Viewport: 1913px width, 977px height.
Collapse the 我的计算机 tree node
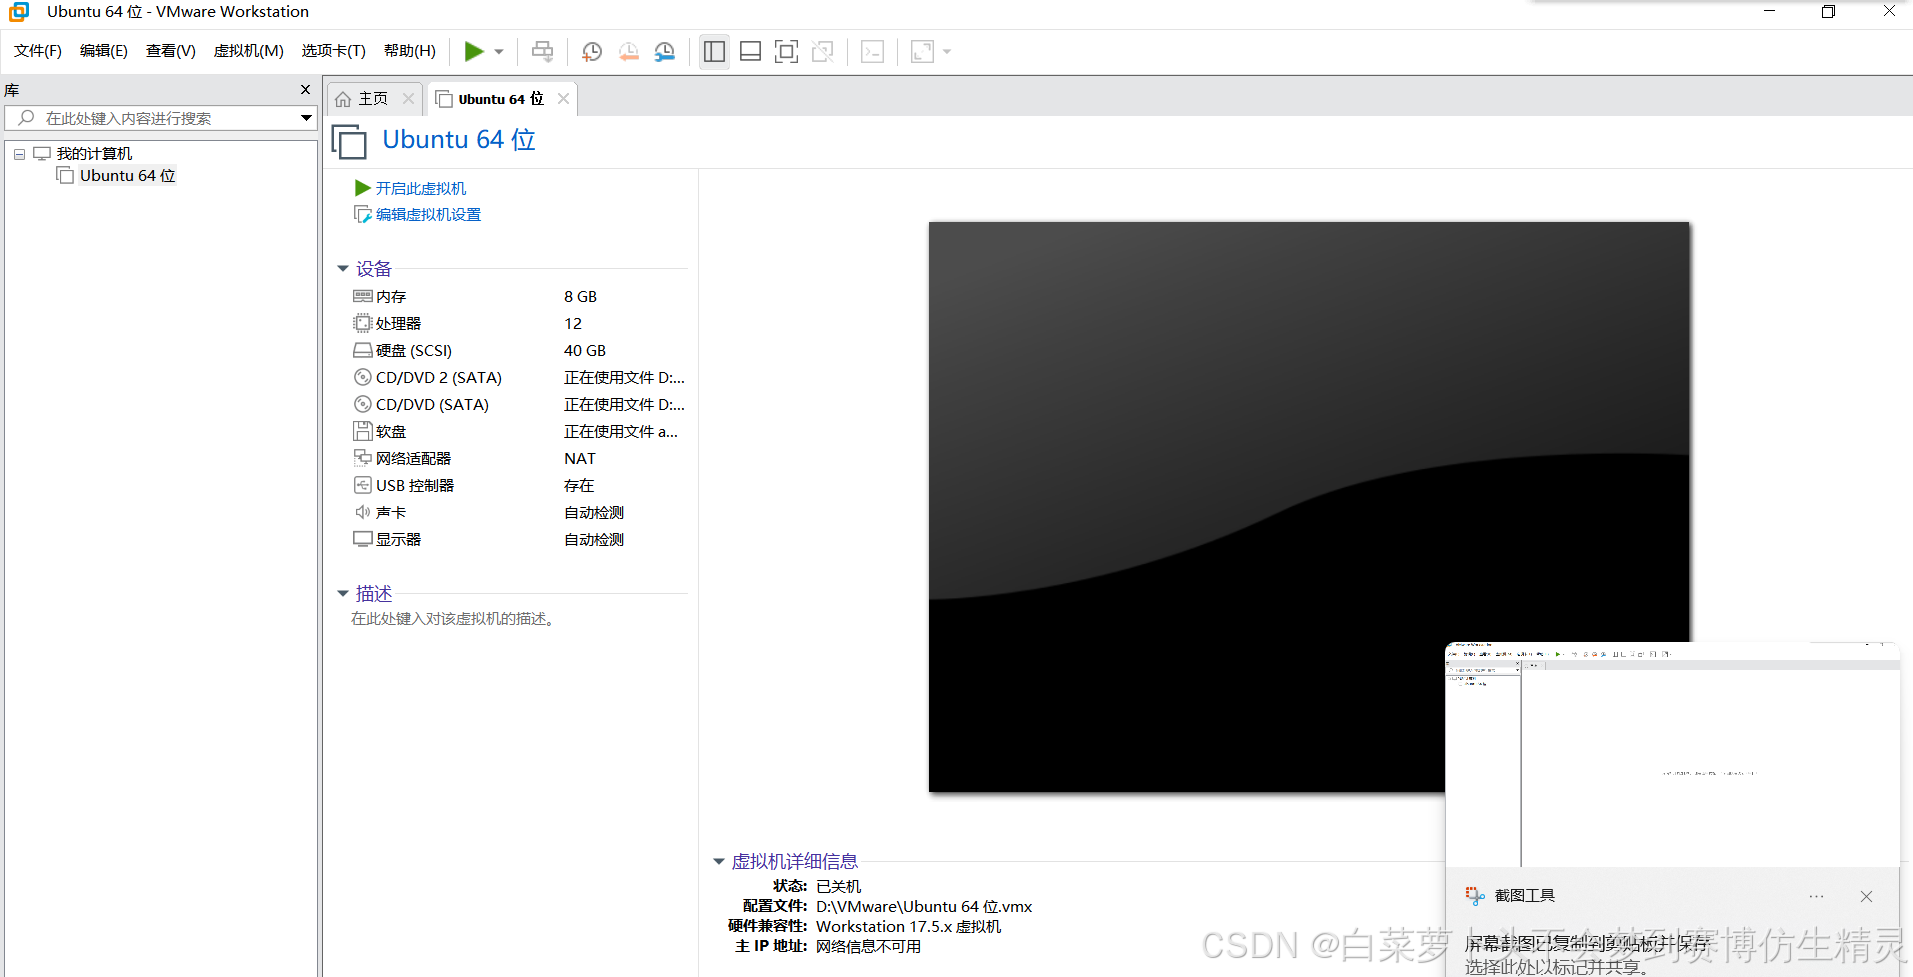click(19, 154)
